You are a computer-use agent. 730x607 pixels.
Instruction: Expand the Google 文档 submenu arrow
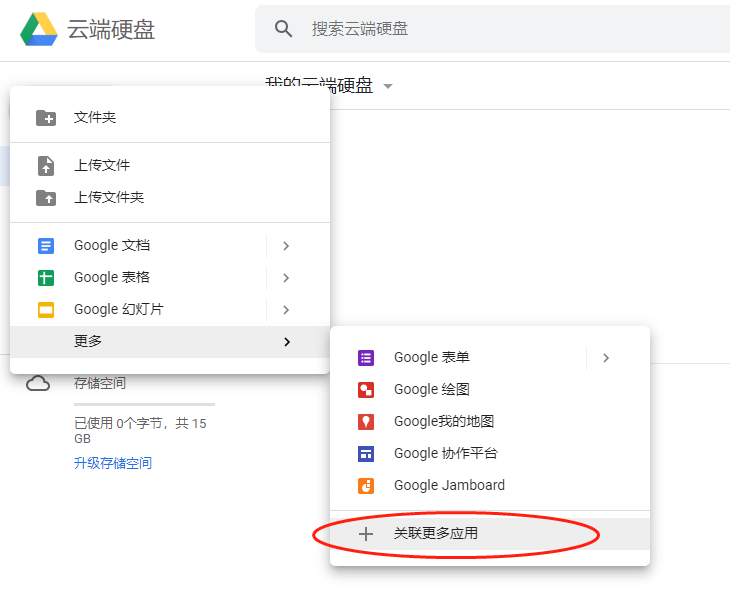pos(286,246)
